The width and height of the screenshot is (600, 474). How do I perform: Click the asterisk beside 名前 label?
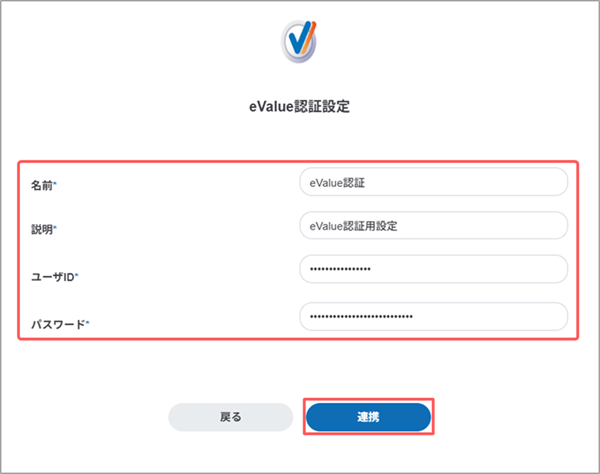55,183
